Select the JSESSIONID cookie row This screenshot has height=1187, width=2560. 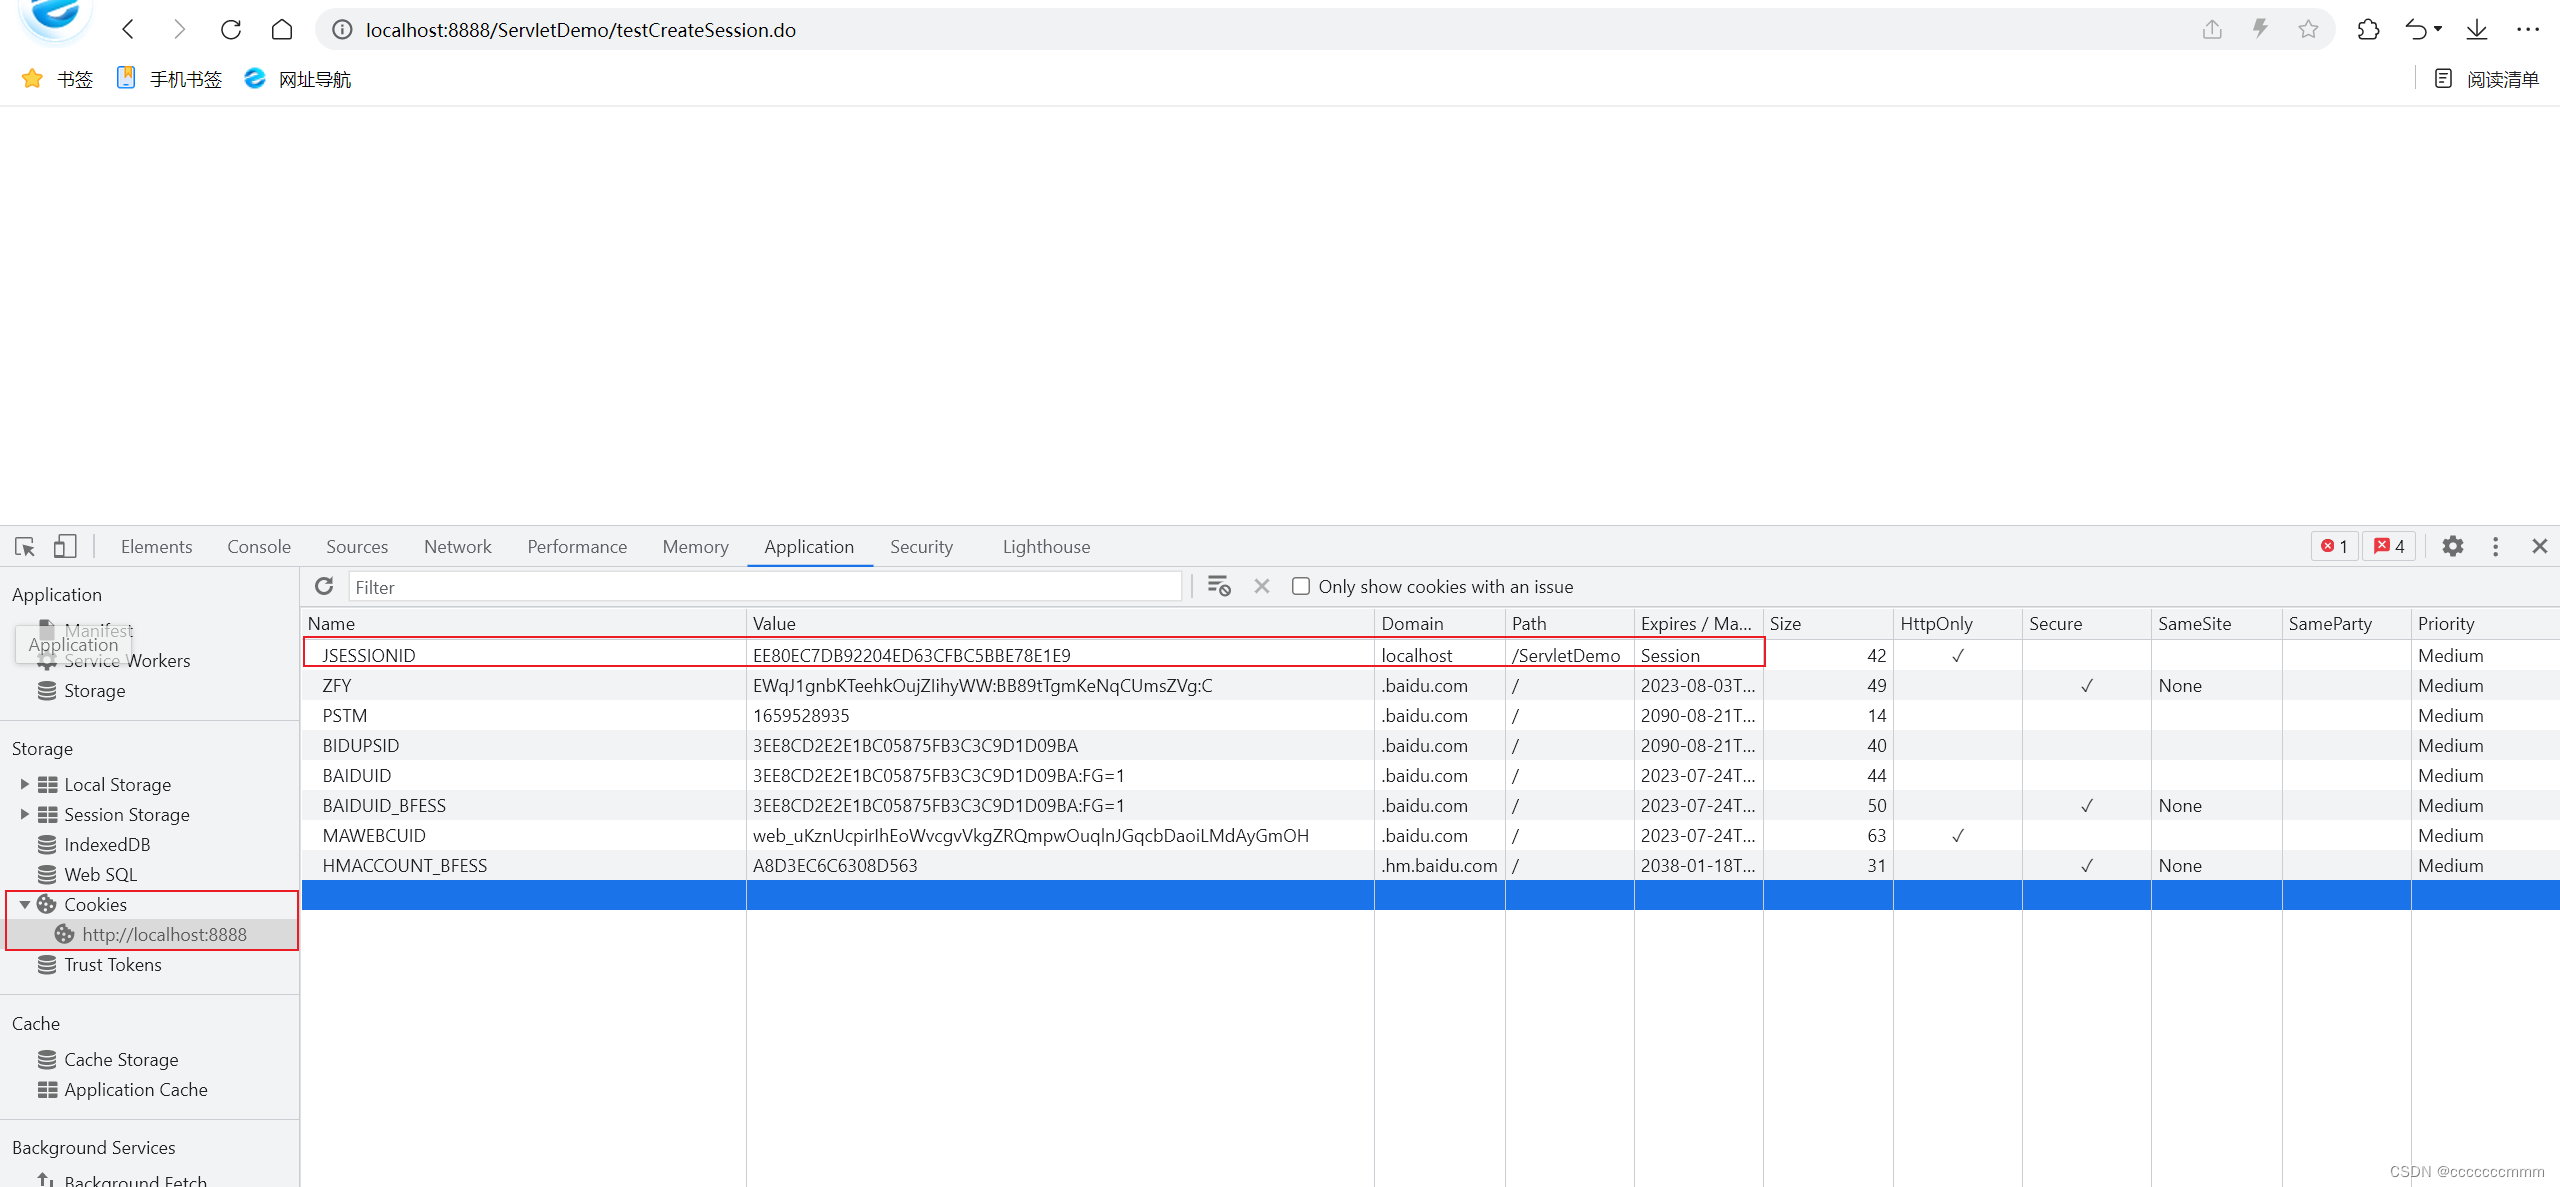pyautogui.click(x=368, y=655)
